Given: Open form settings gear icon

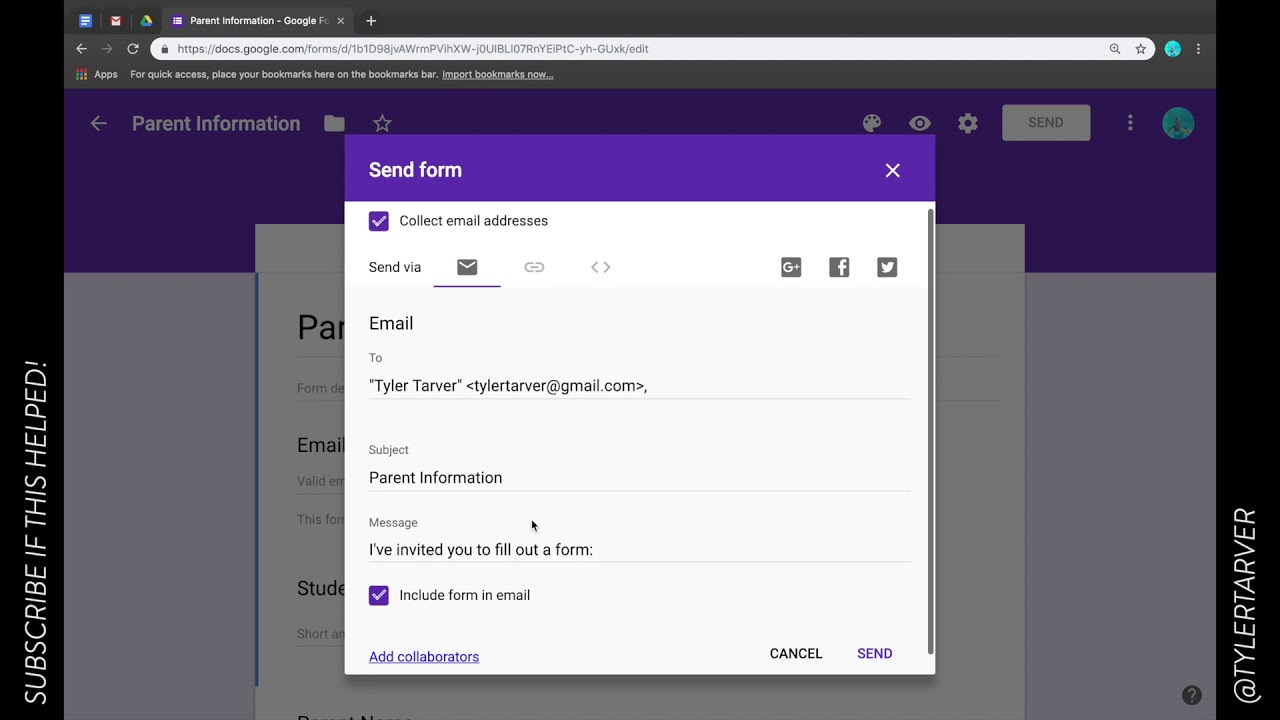Looking at the screenshot, I should click(968, 123).
